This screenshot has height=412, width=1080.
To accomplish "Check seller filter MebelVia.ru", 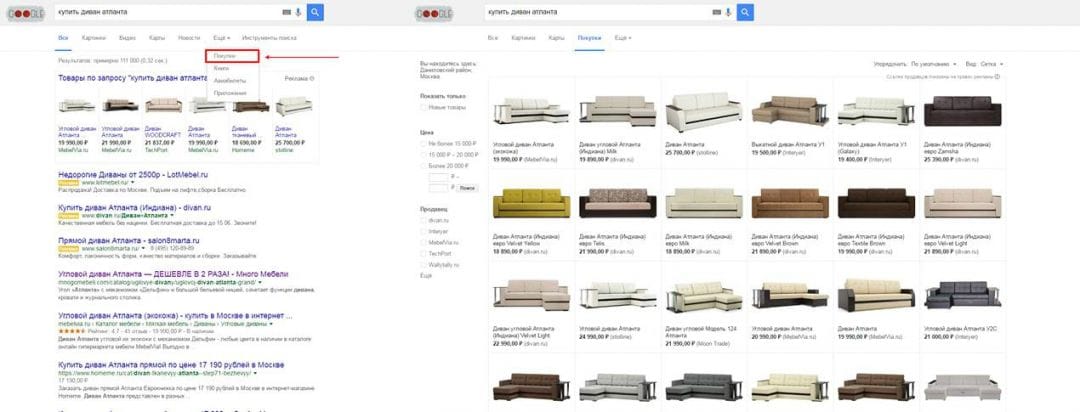I will (x=424, y=243).
